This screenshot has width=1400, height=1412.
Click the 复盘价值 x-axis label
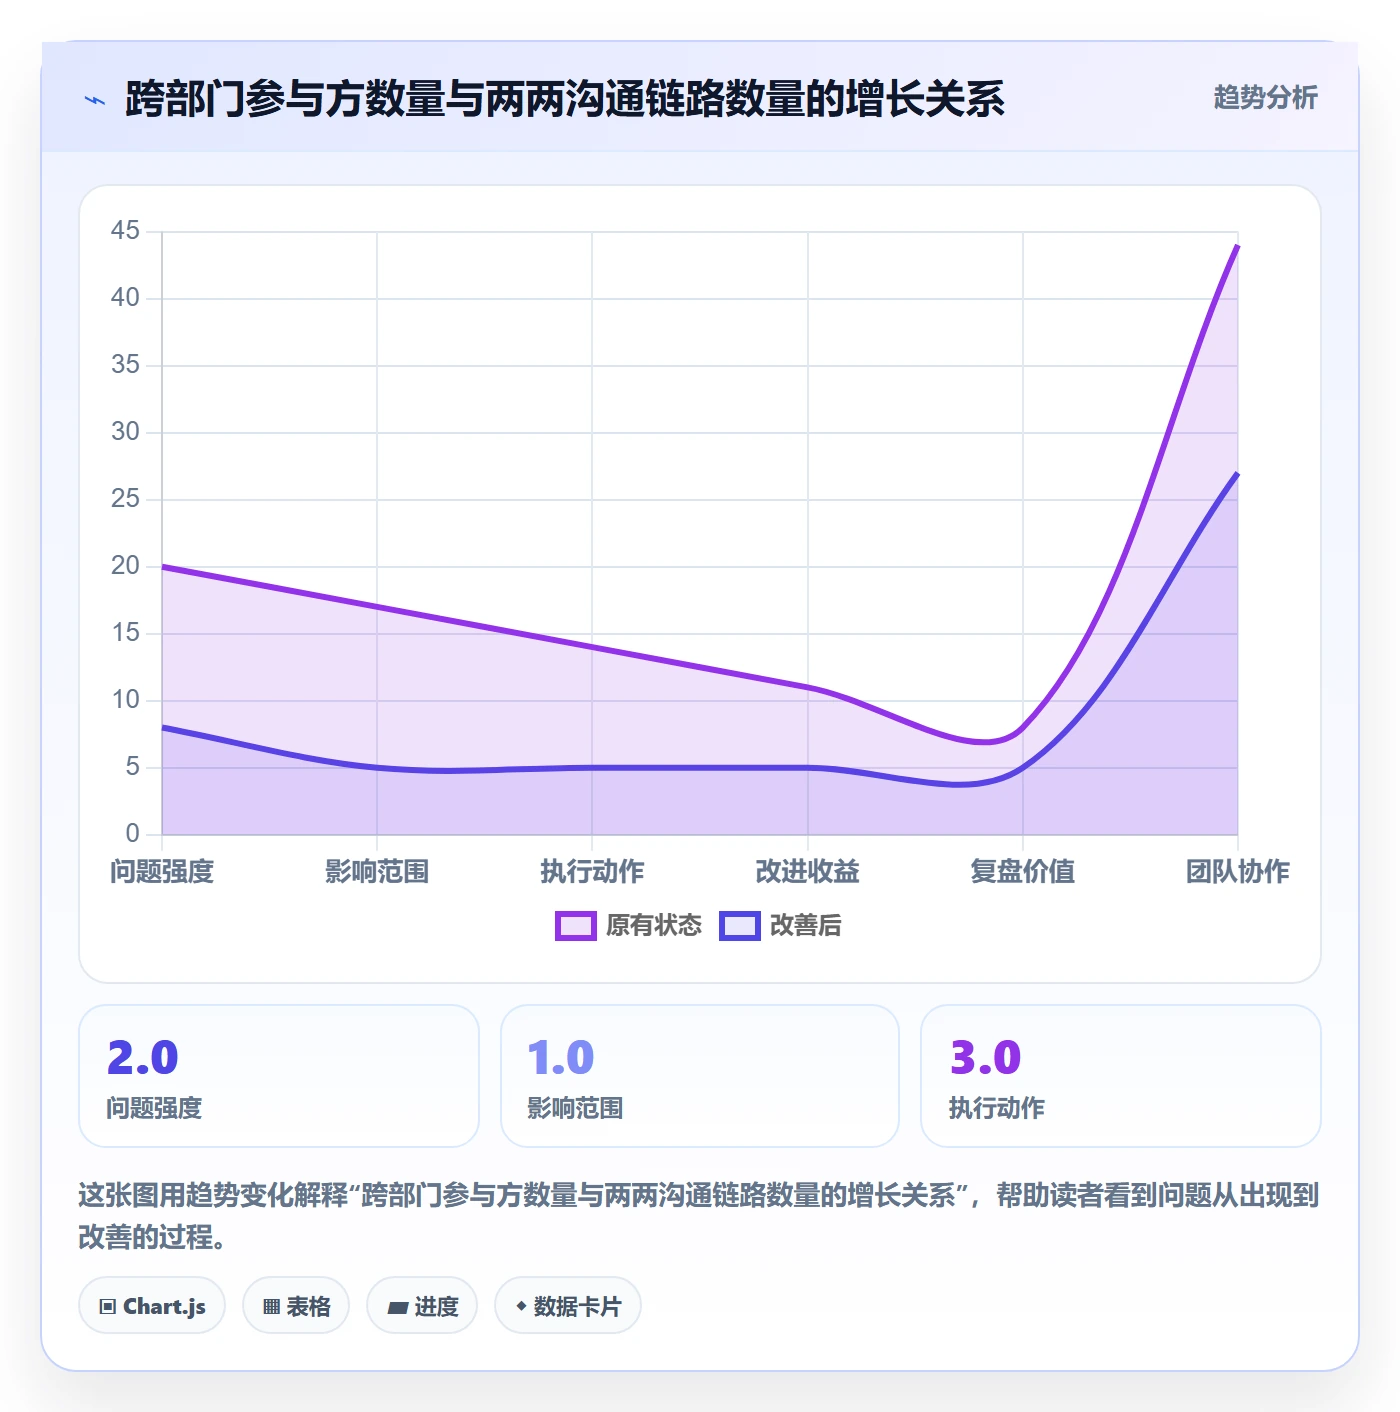tap(1023, 872)
